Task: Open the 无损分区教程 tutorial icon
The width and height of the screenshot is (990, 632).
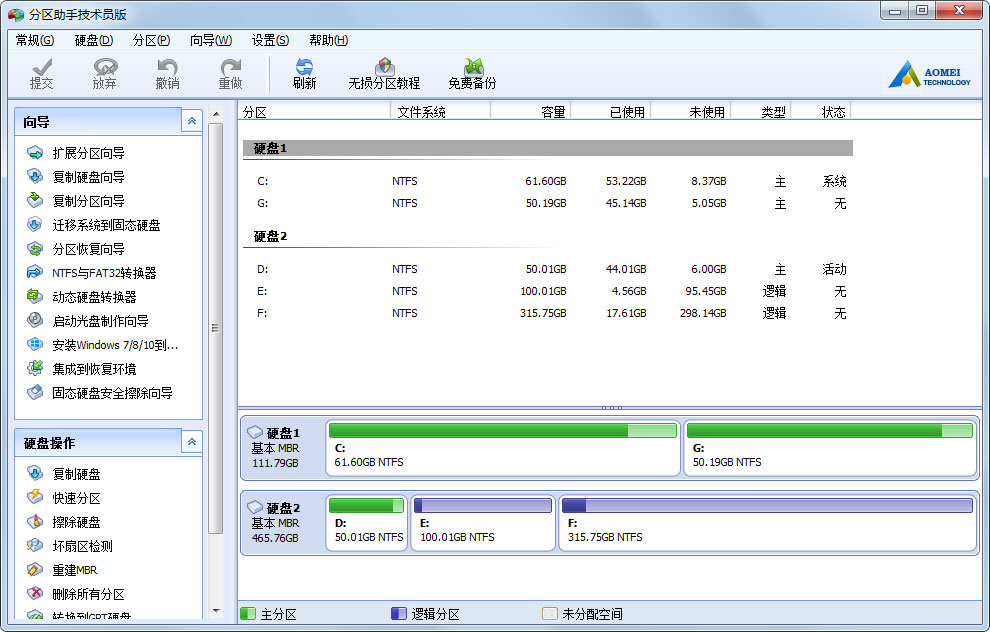Action: point(384,73)
